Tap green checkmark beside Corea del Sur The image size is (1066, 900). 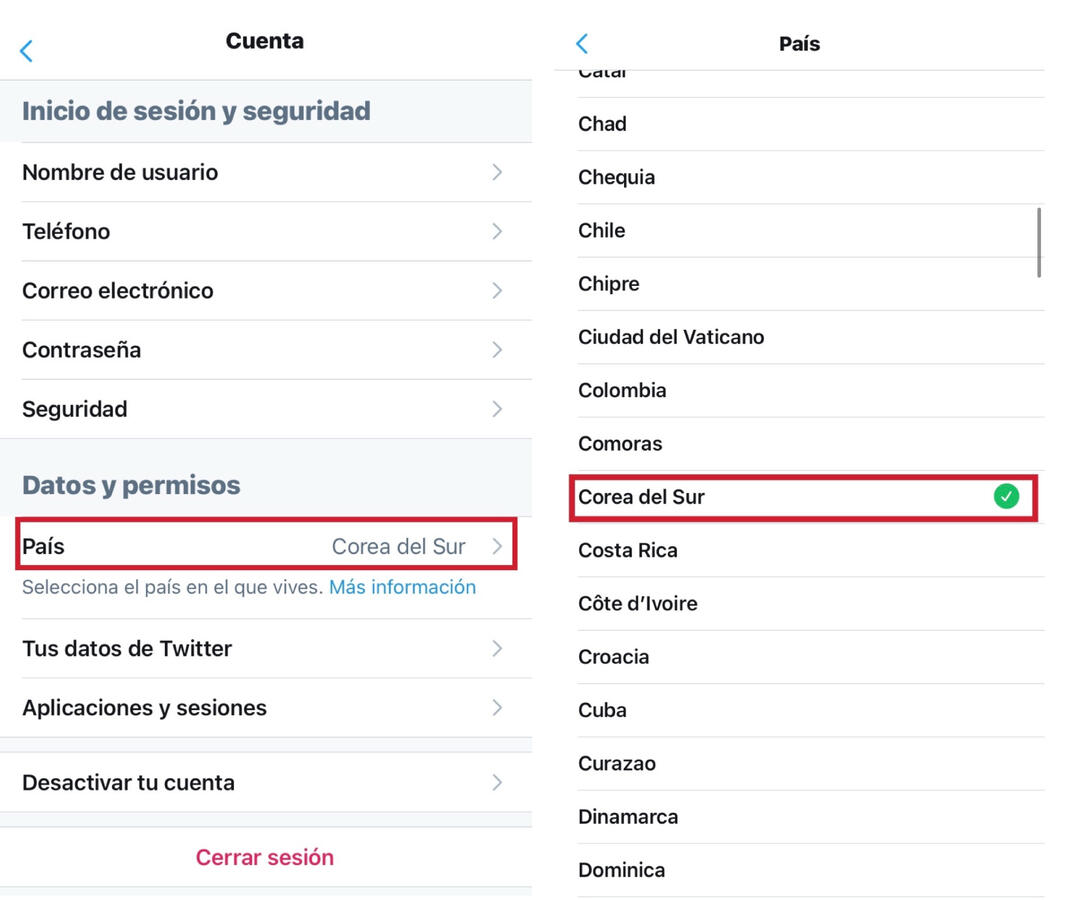[1006, 497]
